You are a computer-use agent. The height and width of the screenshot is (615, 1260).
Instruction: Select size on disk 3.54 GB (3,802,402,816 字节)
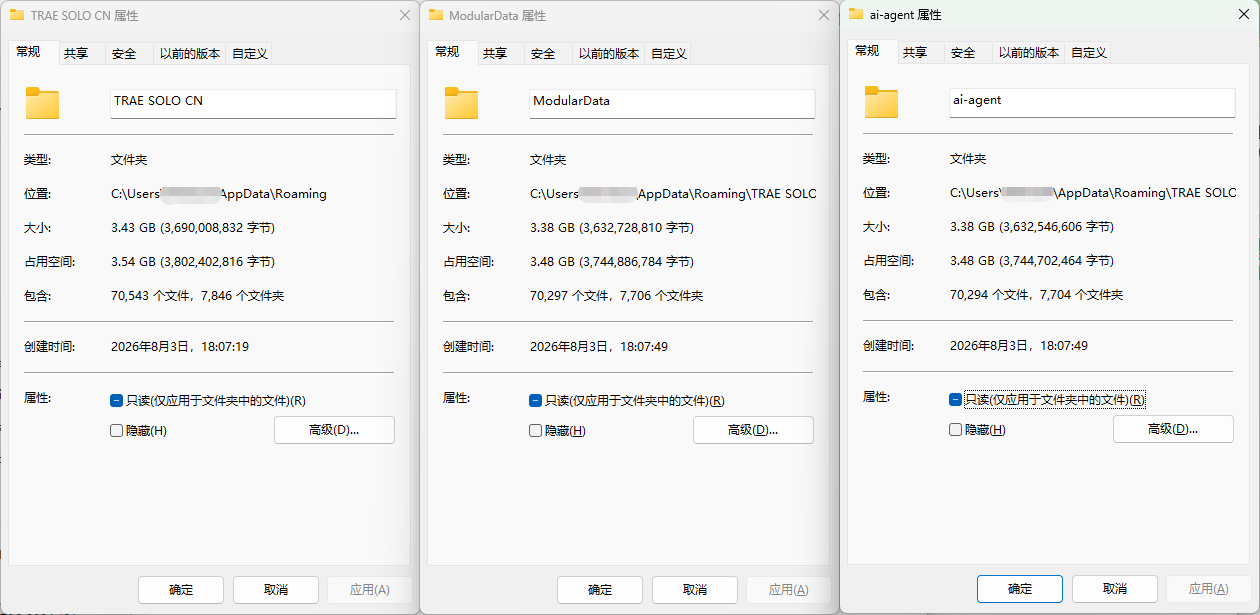193,262
